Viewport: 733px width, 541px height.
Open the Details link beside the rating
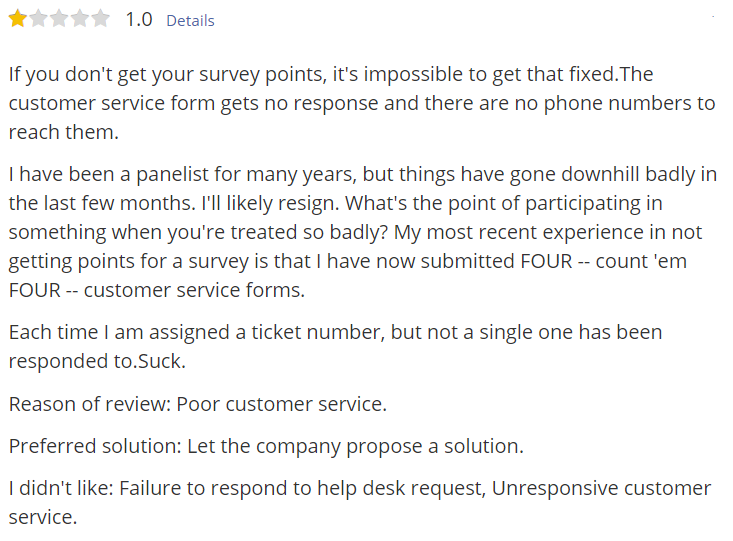click(x=190, y=21)
